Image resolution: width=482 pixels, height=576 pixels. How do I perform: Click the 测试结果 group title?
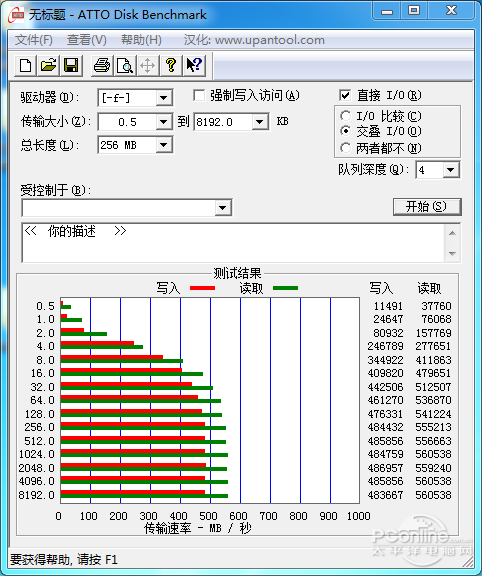(237, 273)
